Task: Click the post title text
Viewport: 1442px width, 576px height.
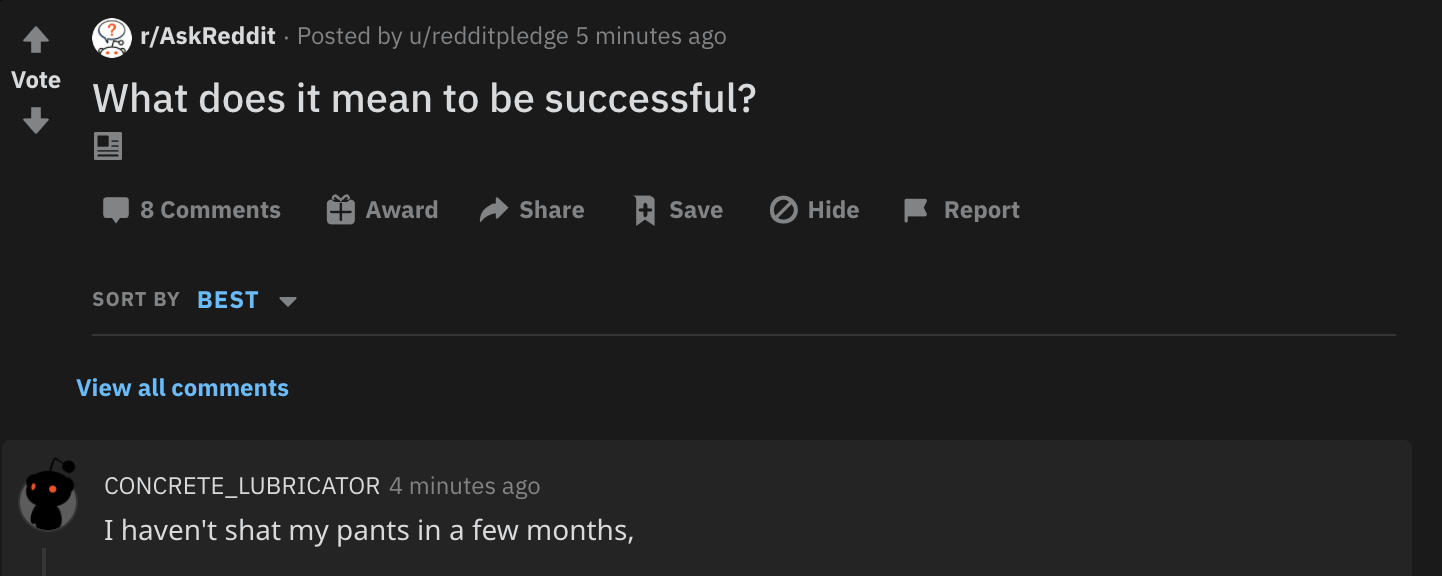Action: (424, 98)
